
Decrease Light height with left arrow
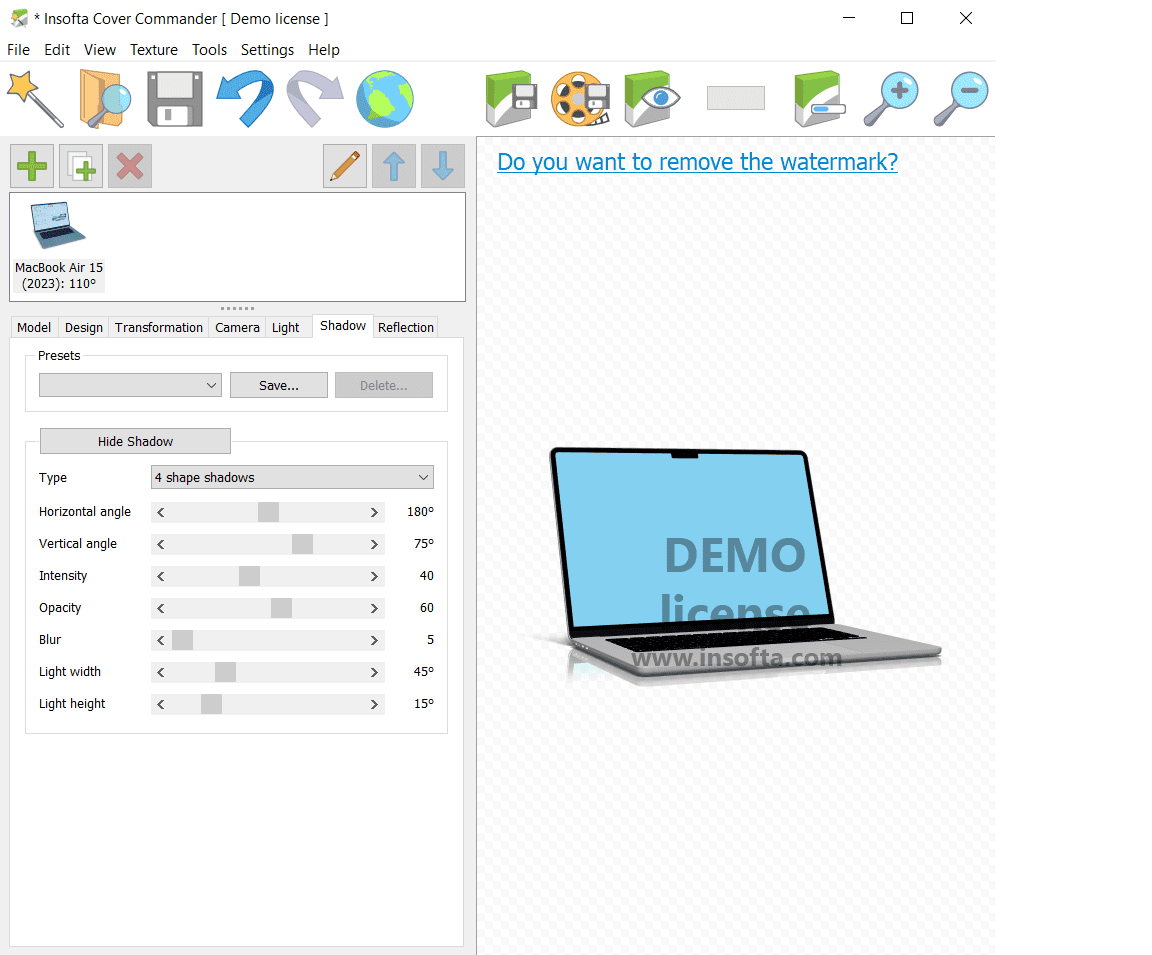point(161,704)
